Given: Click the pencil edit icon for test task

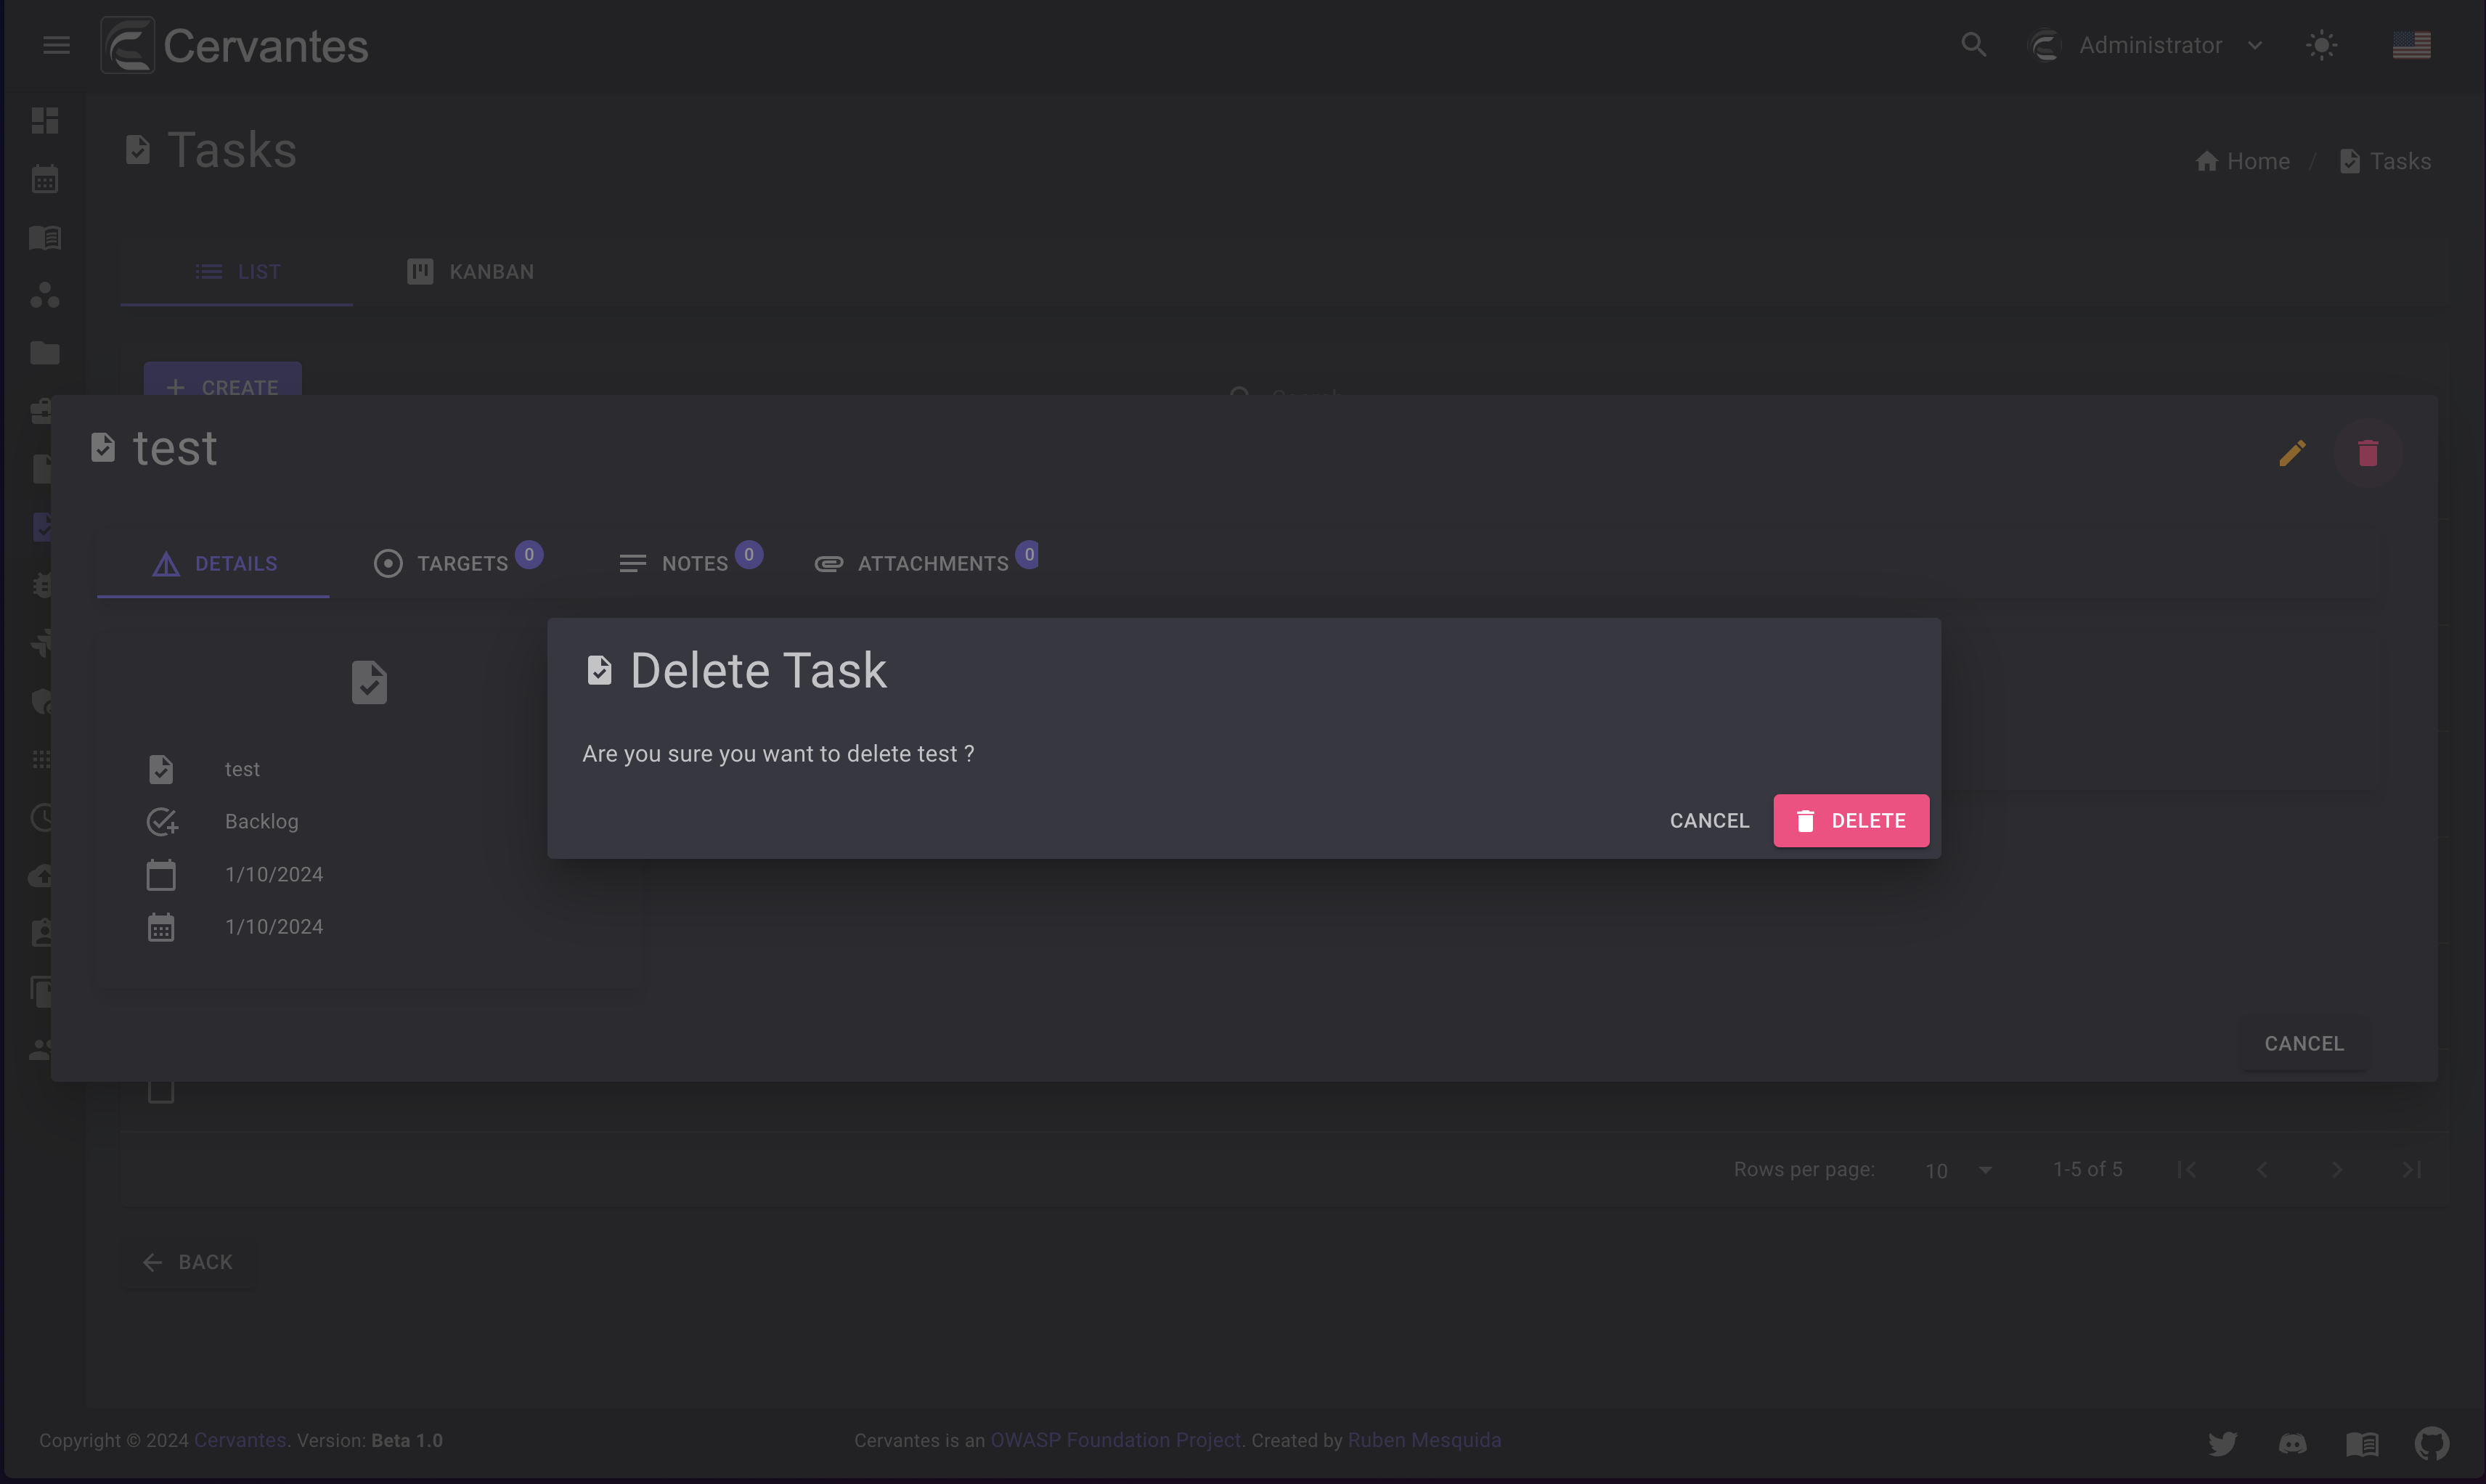Looking at the screenshot, I should point(2292,453).
